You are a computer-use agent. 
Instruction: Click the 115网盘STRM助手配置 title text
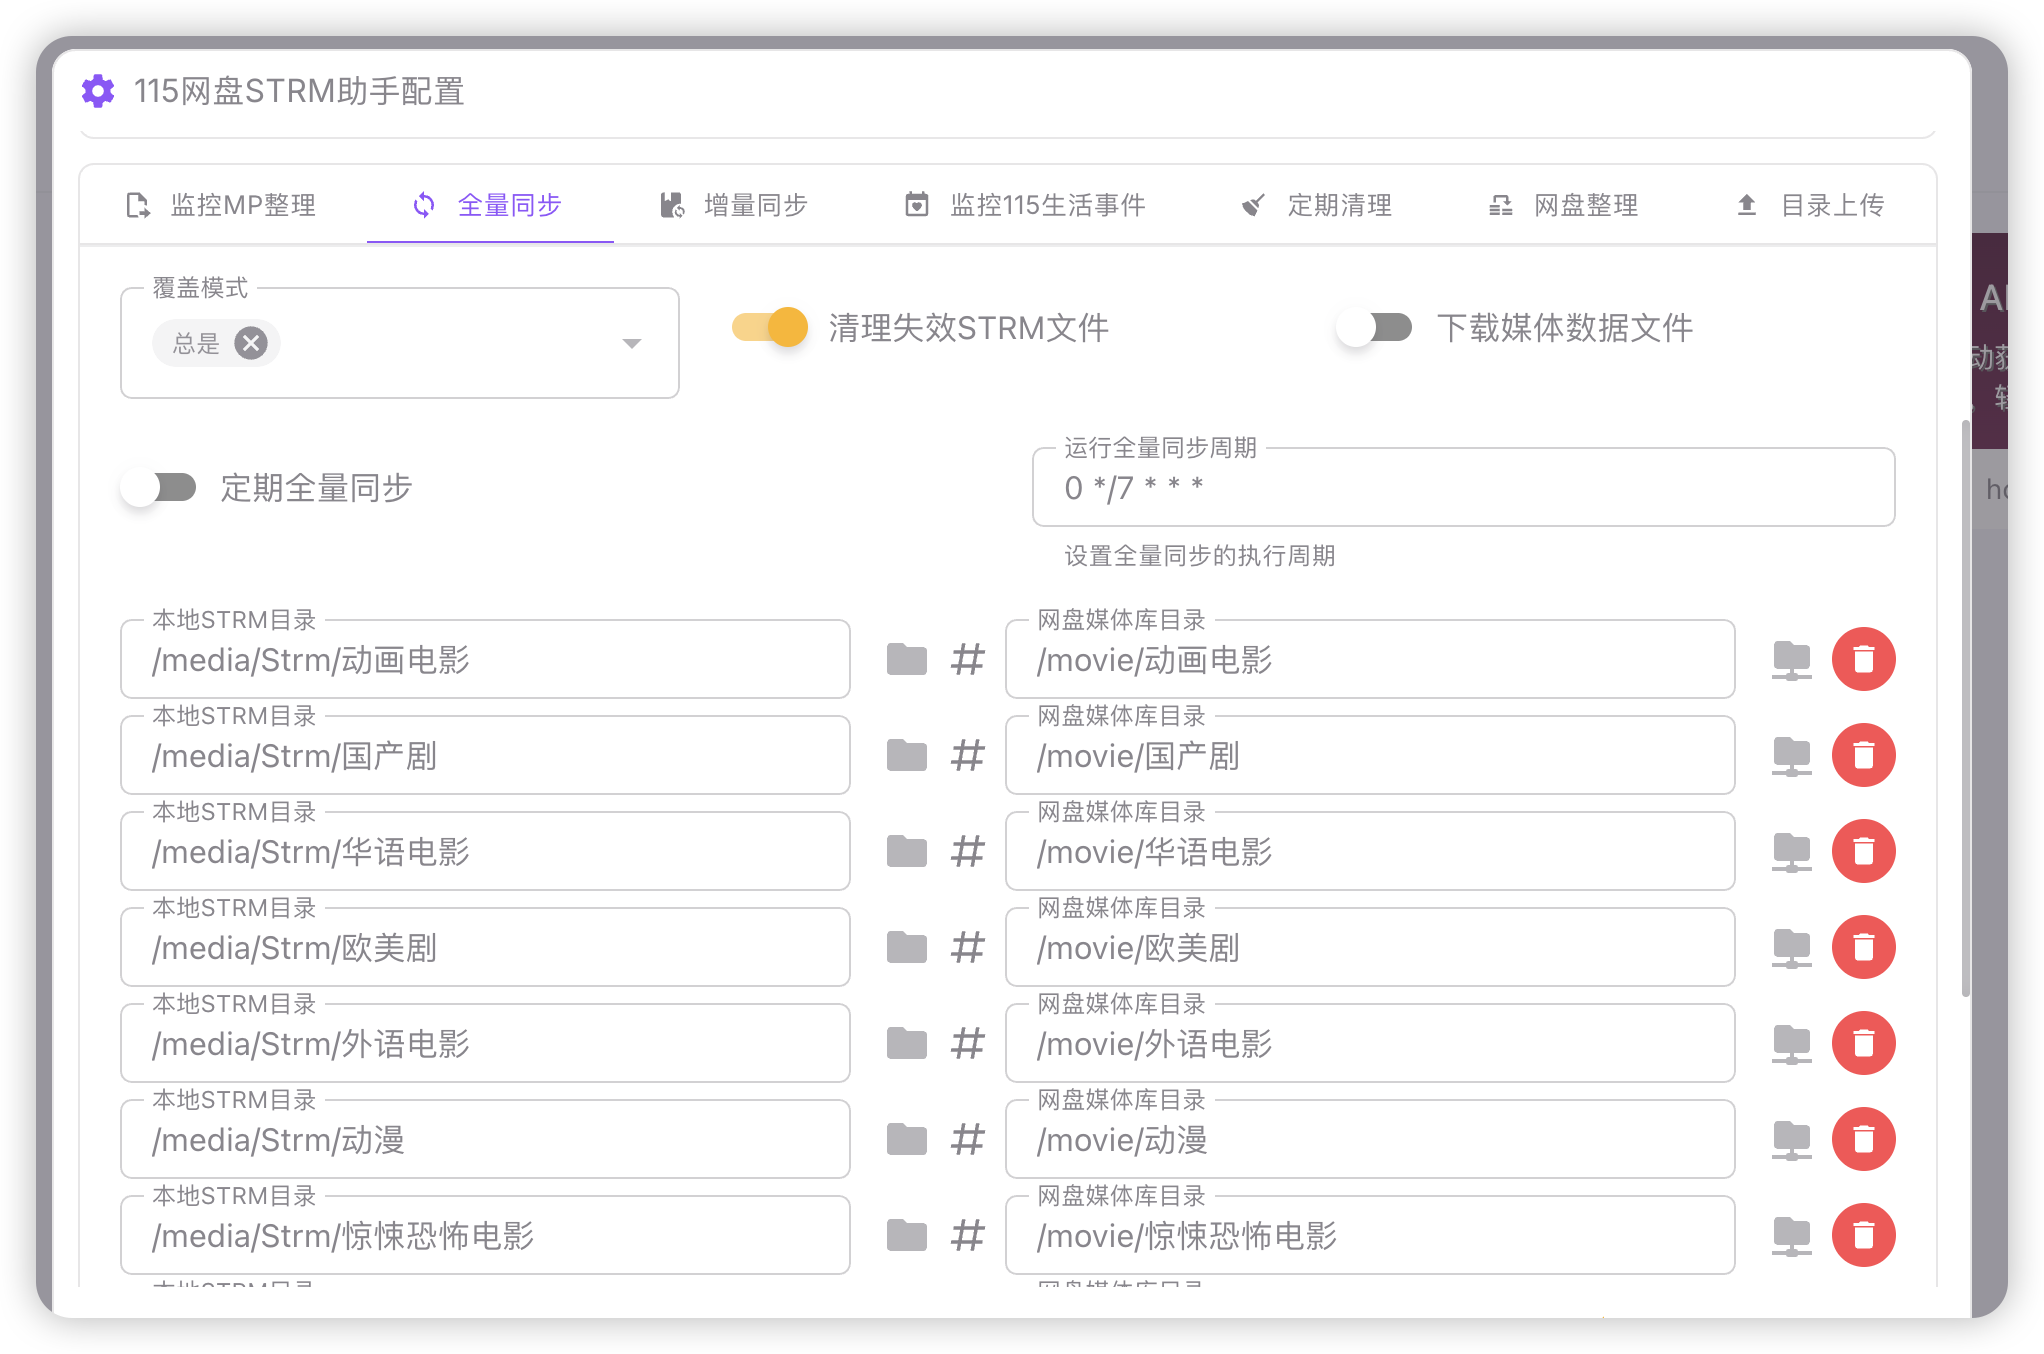(299, 91)
